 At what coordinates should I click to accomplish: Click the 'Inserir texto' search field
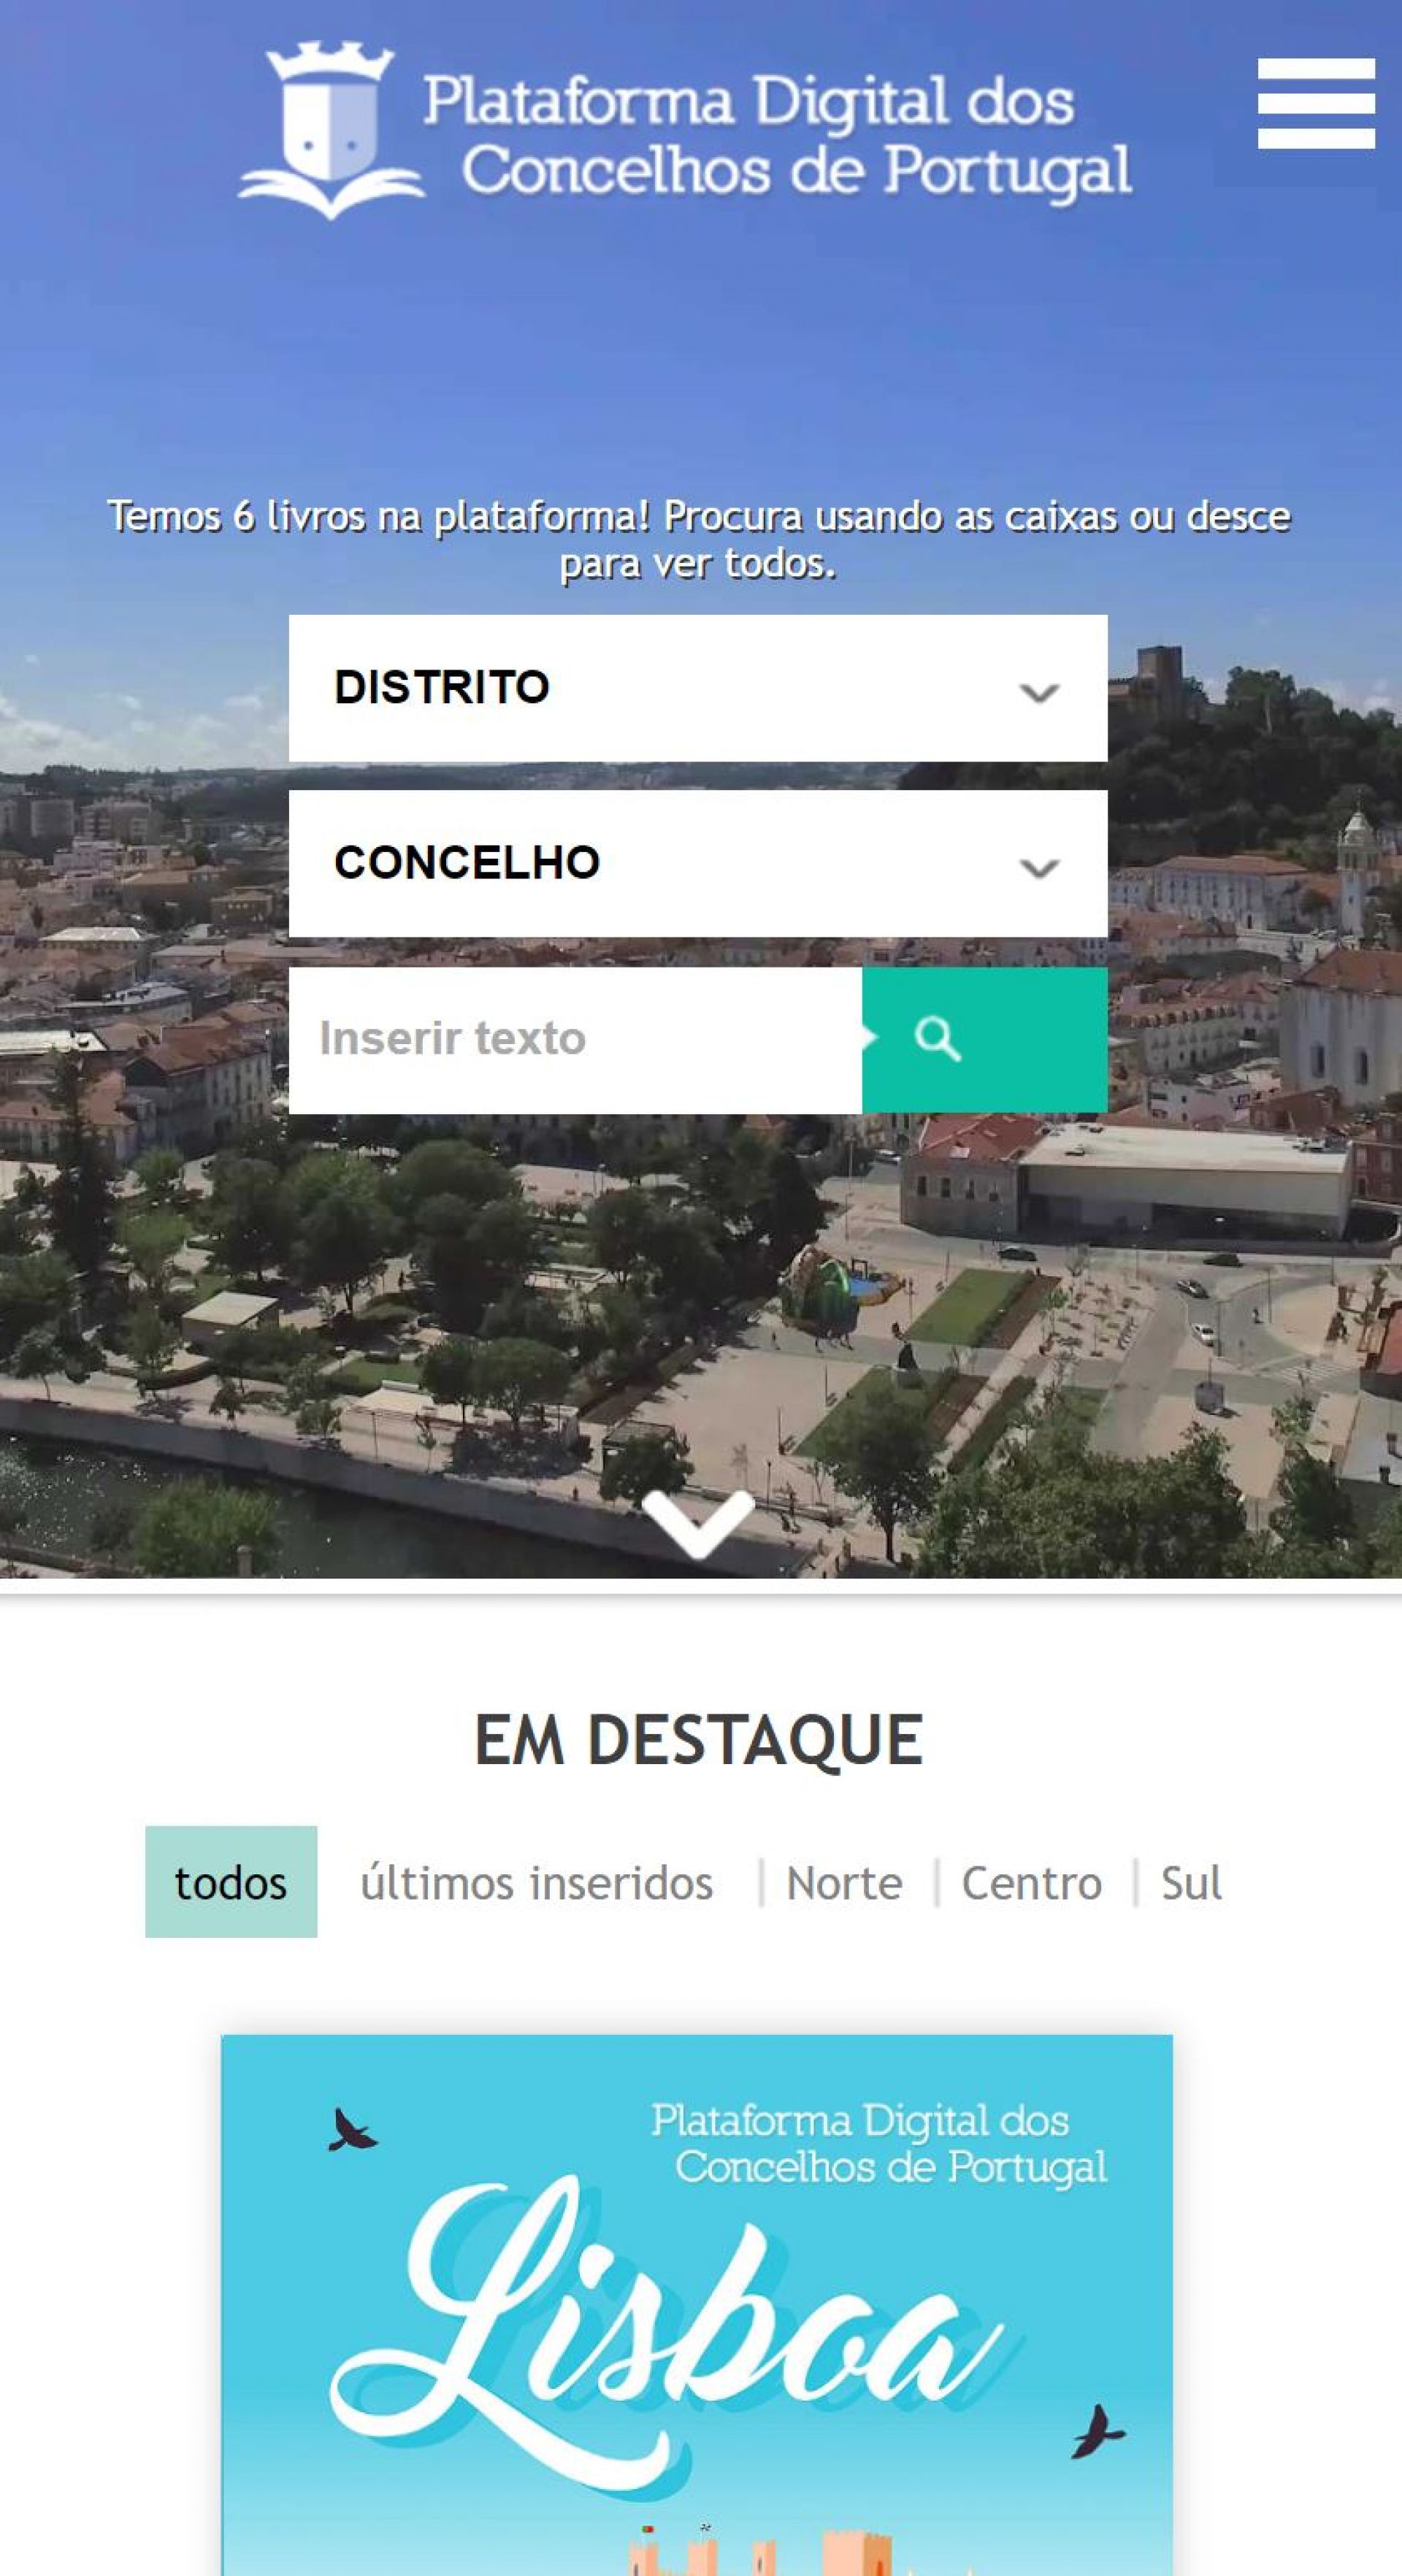(575, 1039)
